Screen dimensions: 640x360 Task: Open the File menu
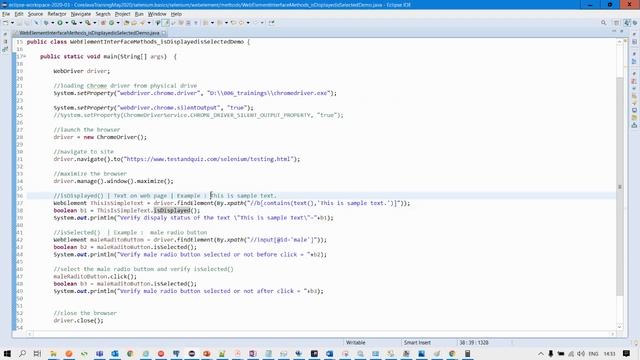pos(6,14)
